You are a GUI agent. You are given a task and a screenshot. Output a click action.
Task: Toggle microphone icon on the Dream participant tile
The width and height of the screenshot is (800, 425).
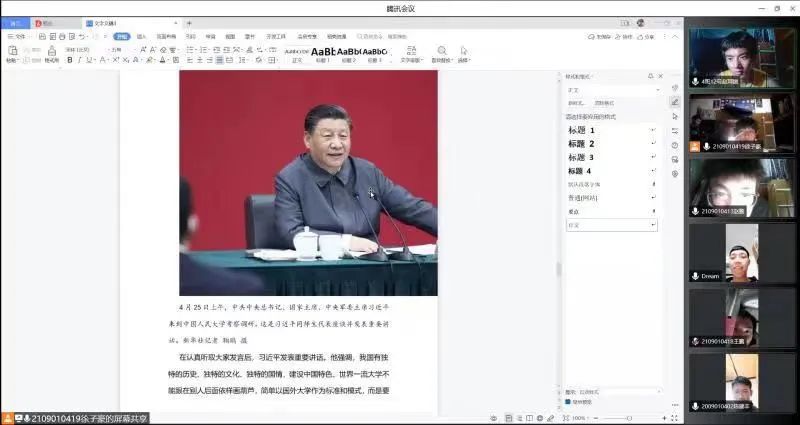(695, 276)
